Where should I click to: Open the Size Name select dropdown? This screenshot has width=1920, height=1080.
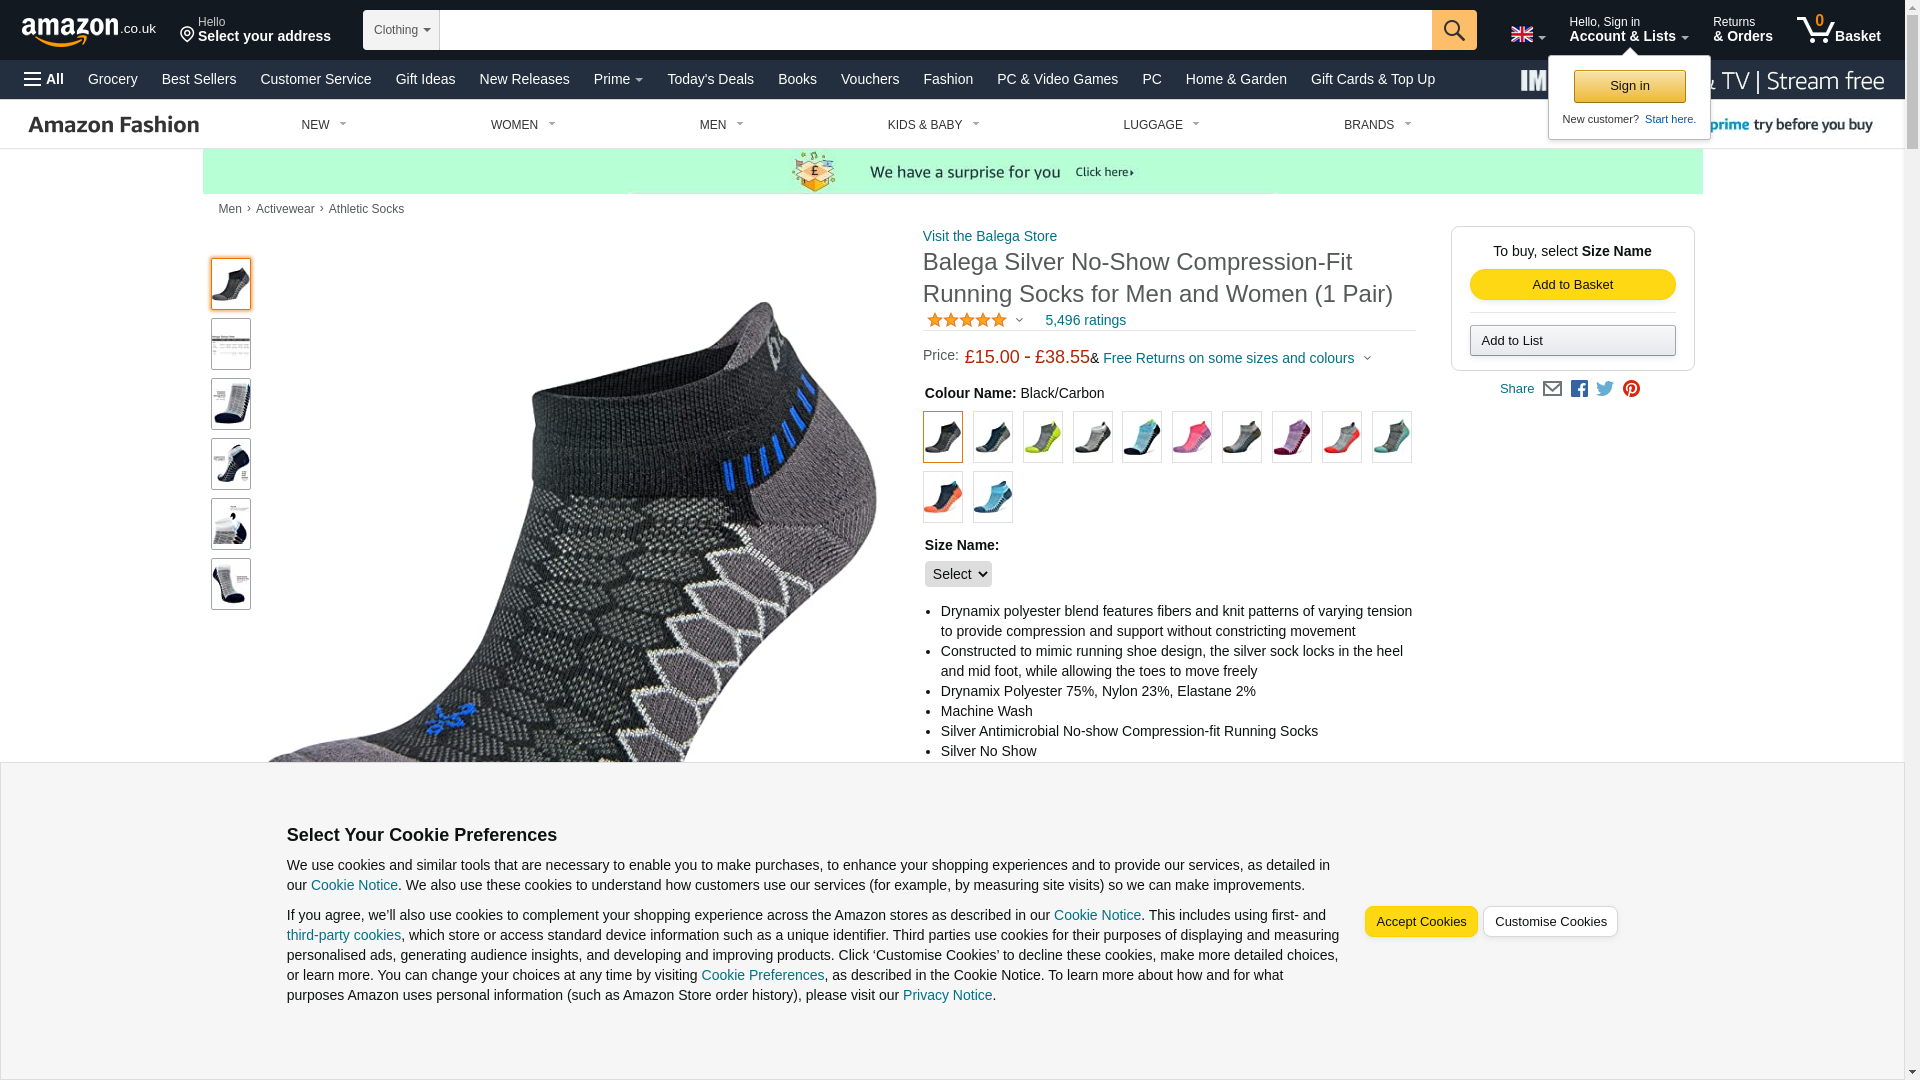[x=958, y=574]
